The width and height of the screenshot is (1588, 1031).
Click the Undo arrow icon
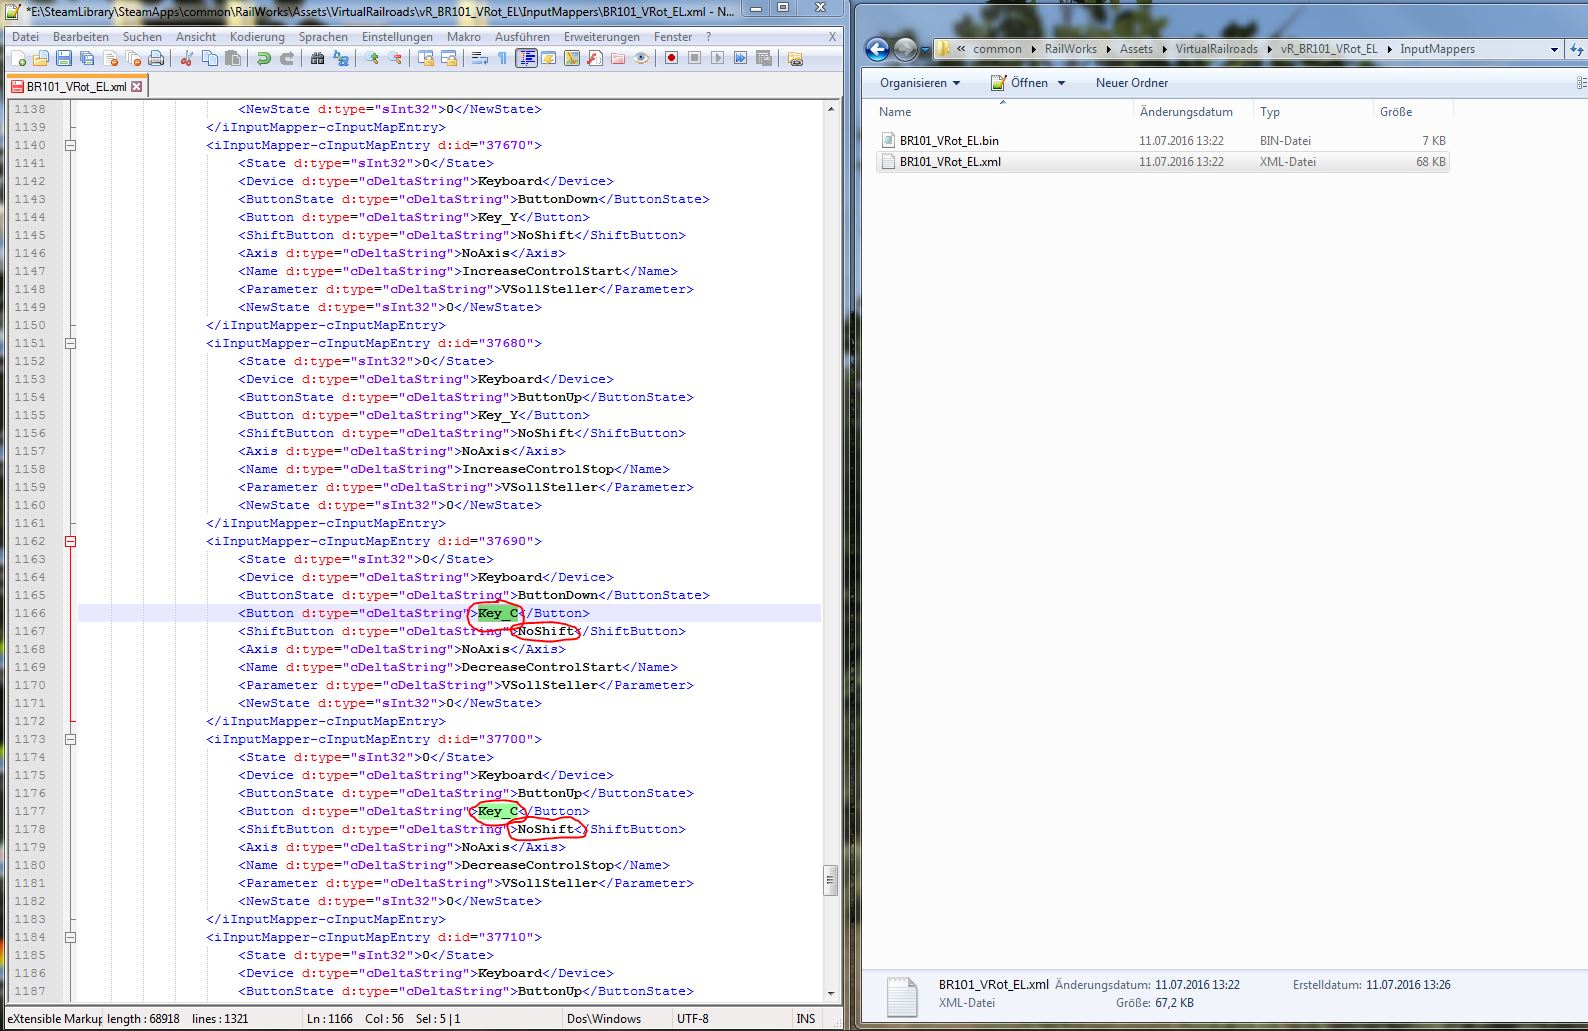(x=264, y=59)
